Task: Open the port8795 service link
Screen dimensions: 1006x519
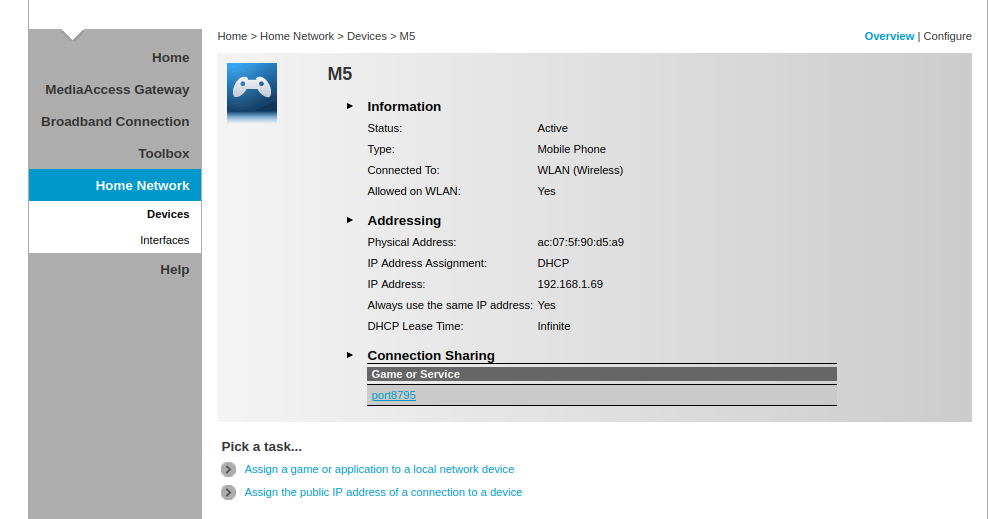Action: click(x=393, y=395)
